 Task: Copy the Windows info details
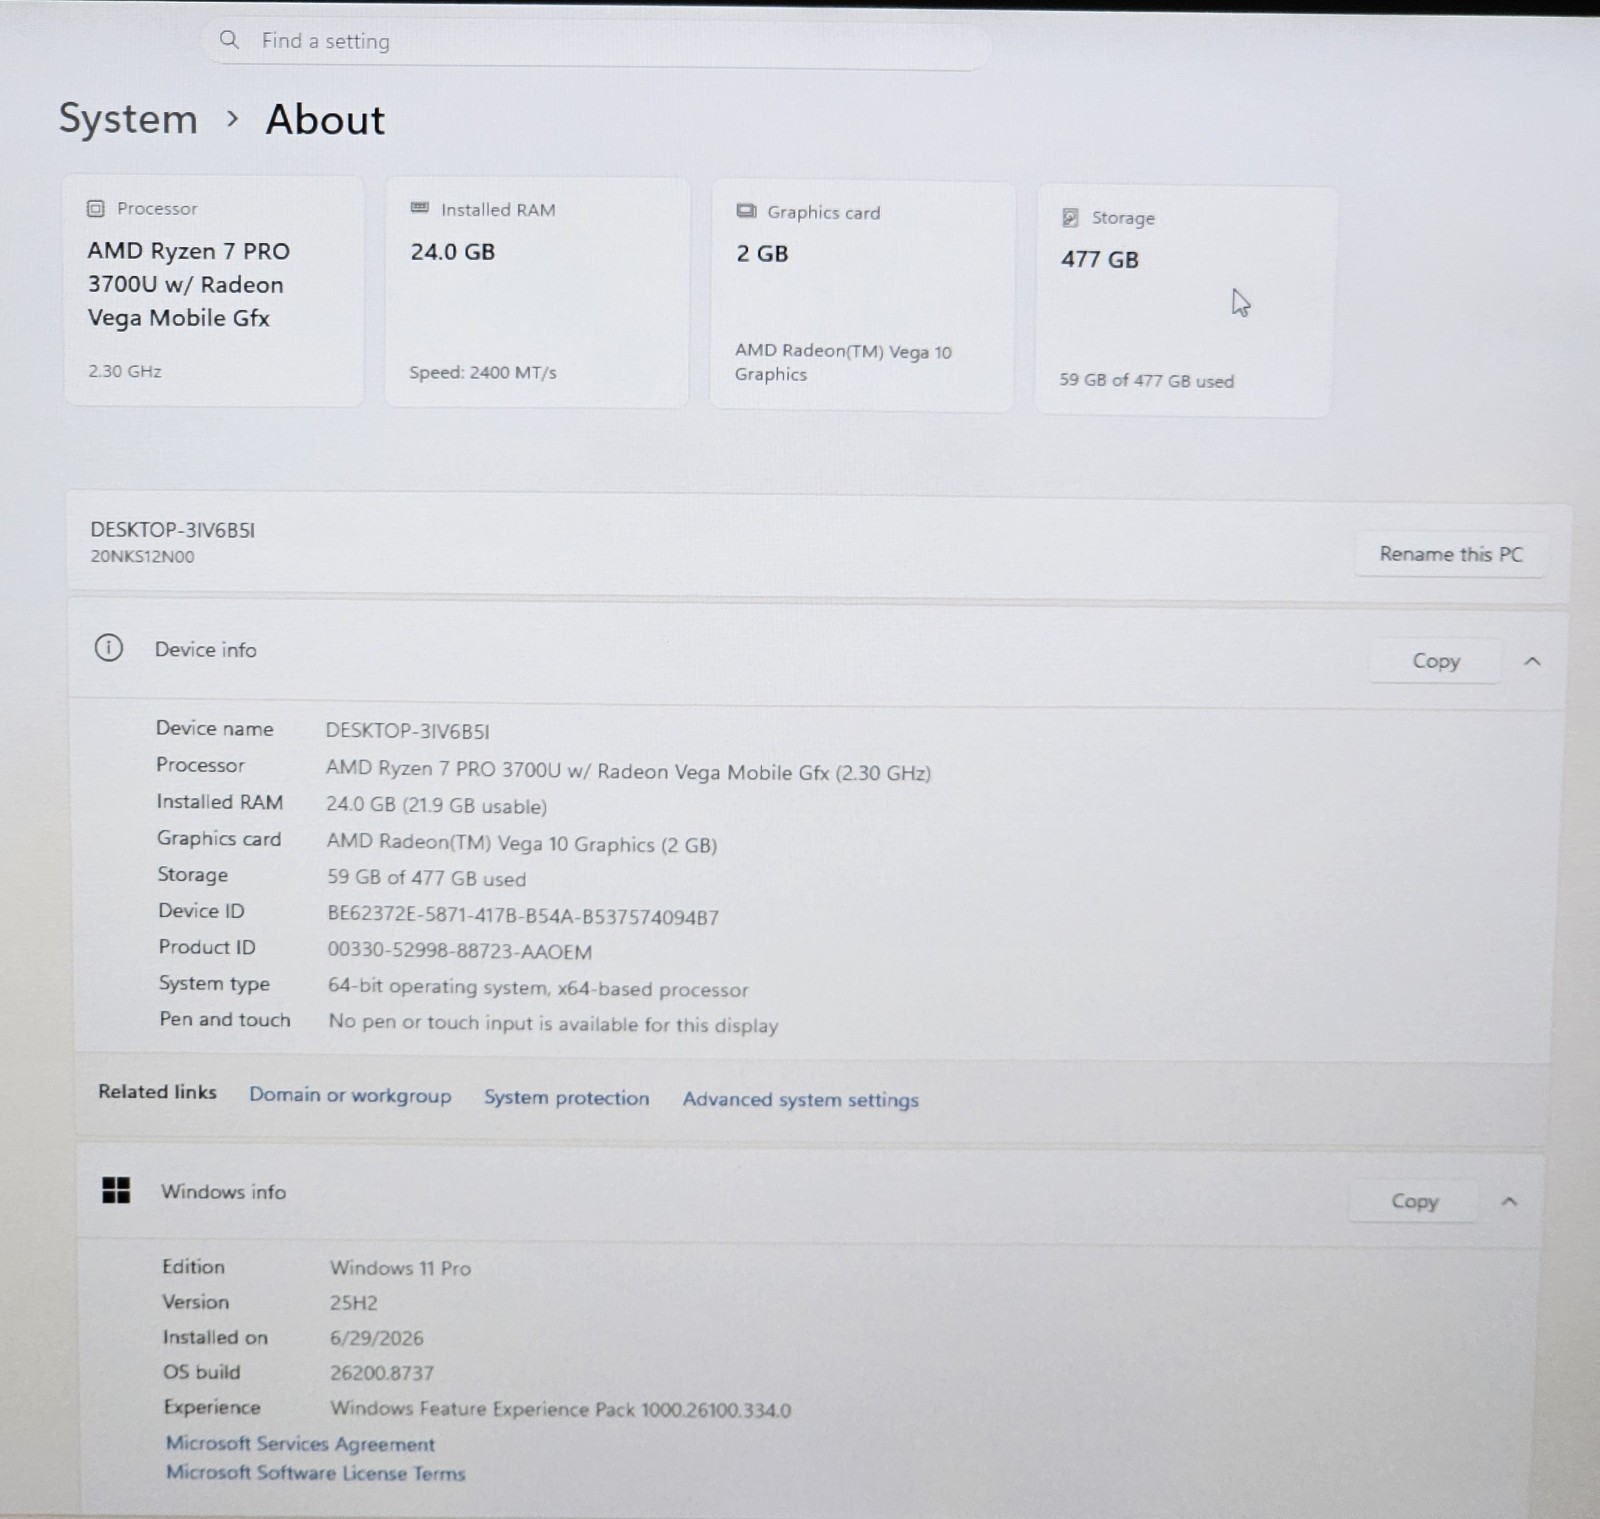[x=1414, y=1201]
